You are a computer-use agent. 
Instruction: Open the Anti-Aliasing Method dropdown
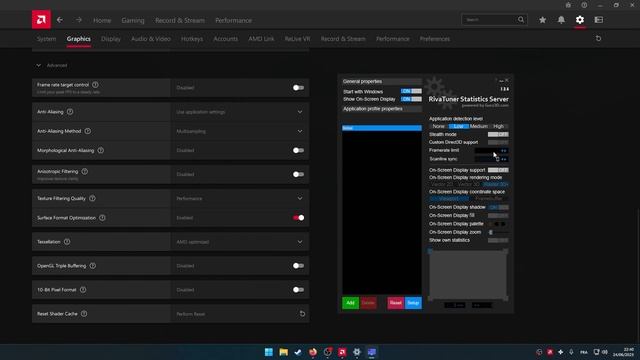300,131
